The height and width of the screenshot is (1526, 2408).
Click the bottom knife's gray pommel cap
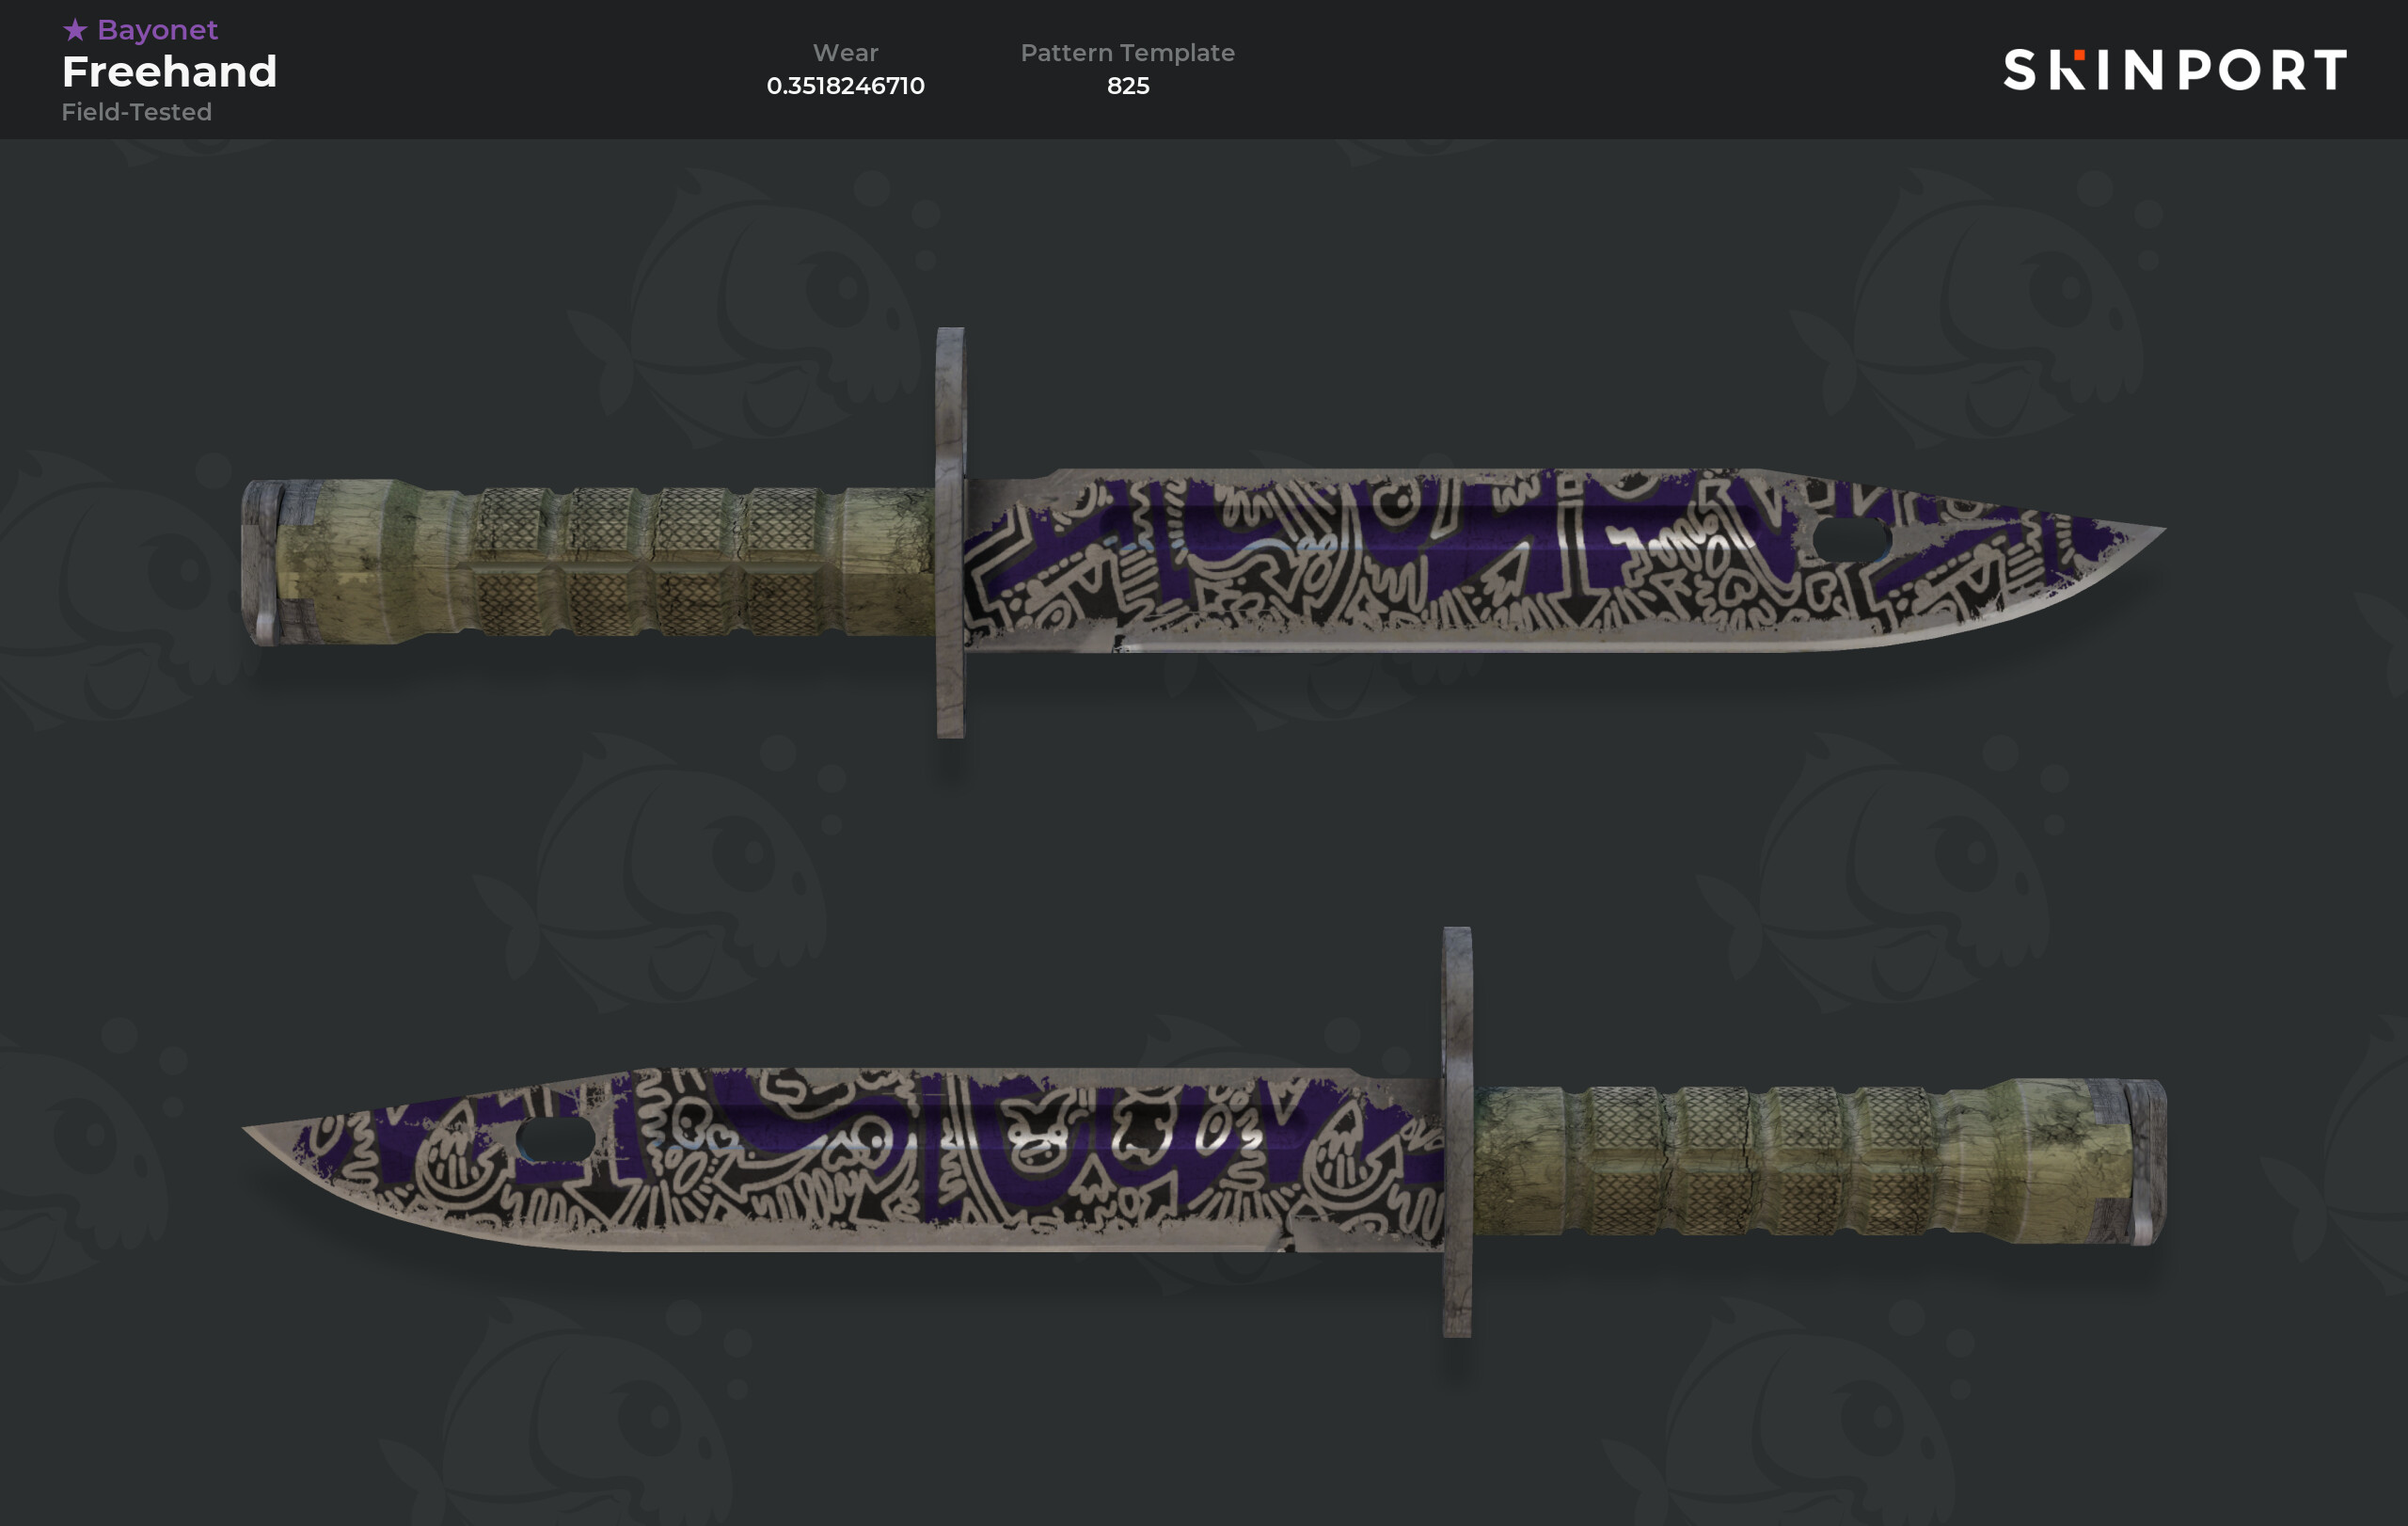click(x=2146, y=1162)
